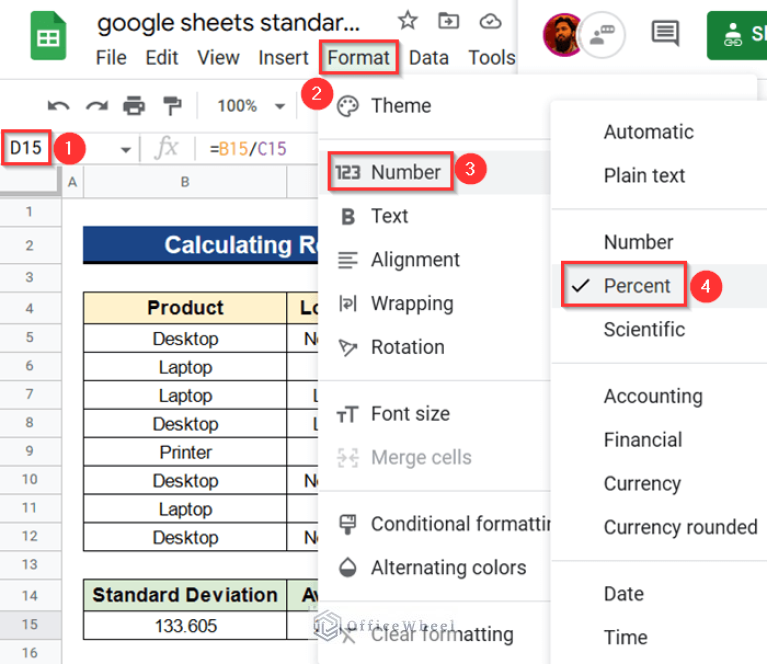Open the comment history icon
Screen dimensions: 767x664
pos(665,35)
